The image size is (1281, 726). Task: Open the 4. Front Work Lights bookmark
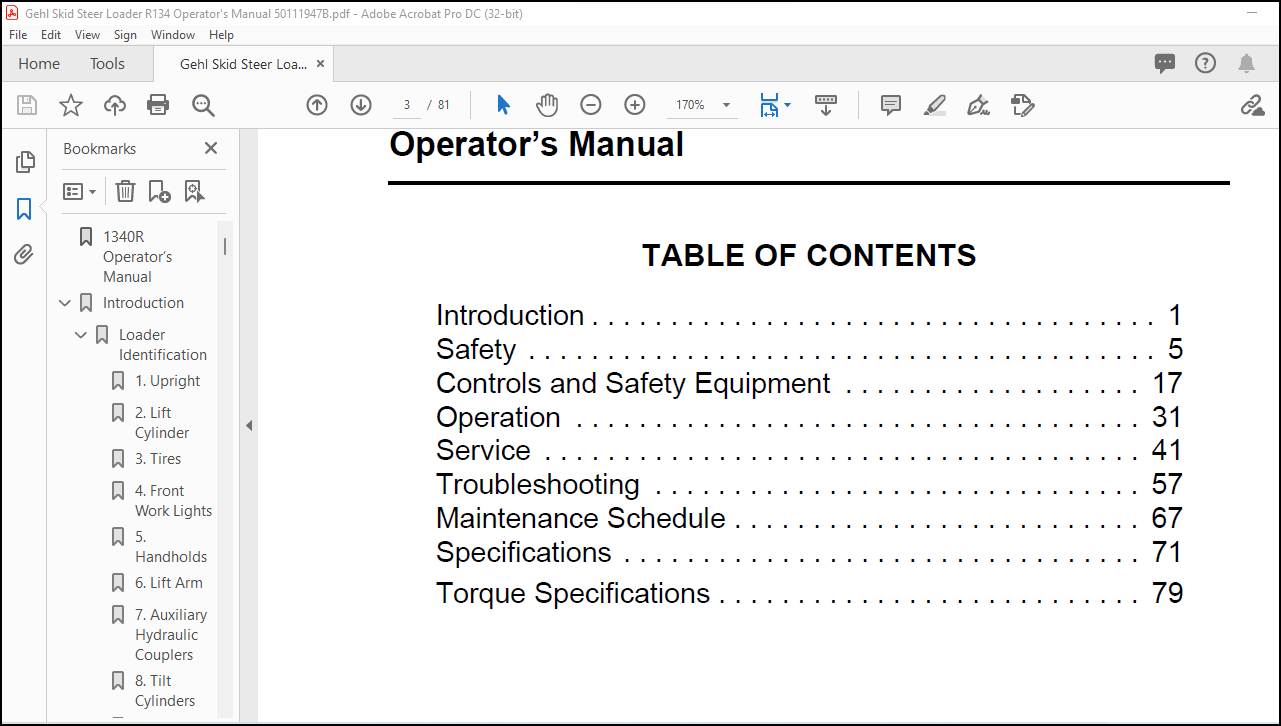pos(173,501)
